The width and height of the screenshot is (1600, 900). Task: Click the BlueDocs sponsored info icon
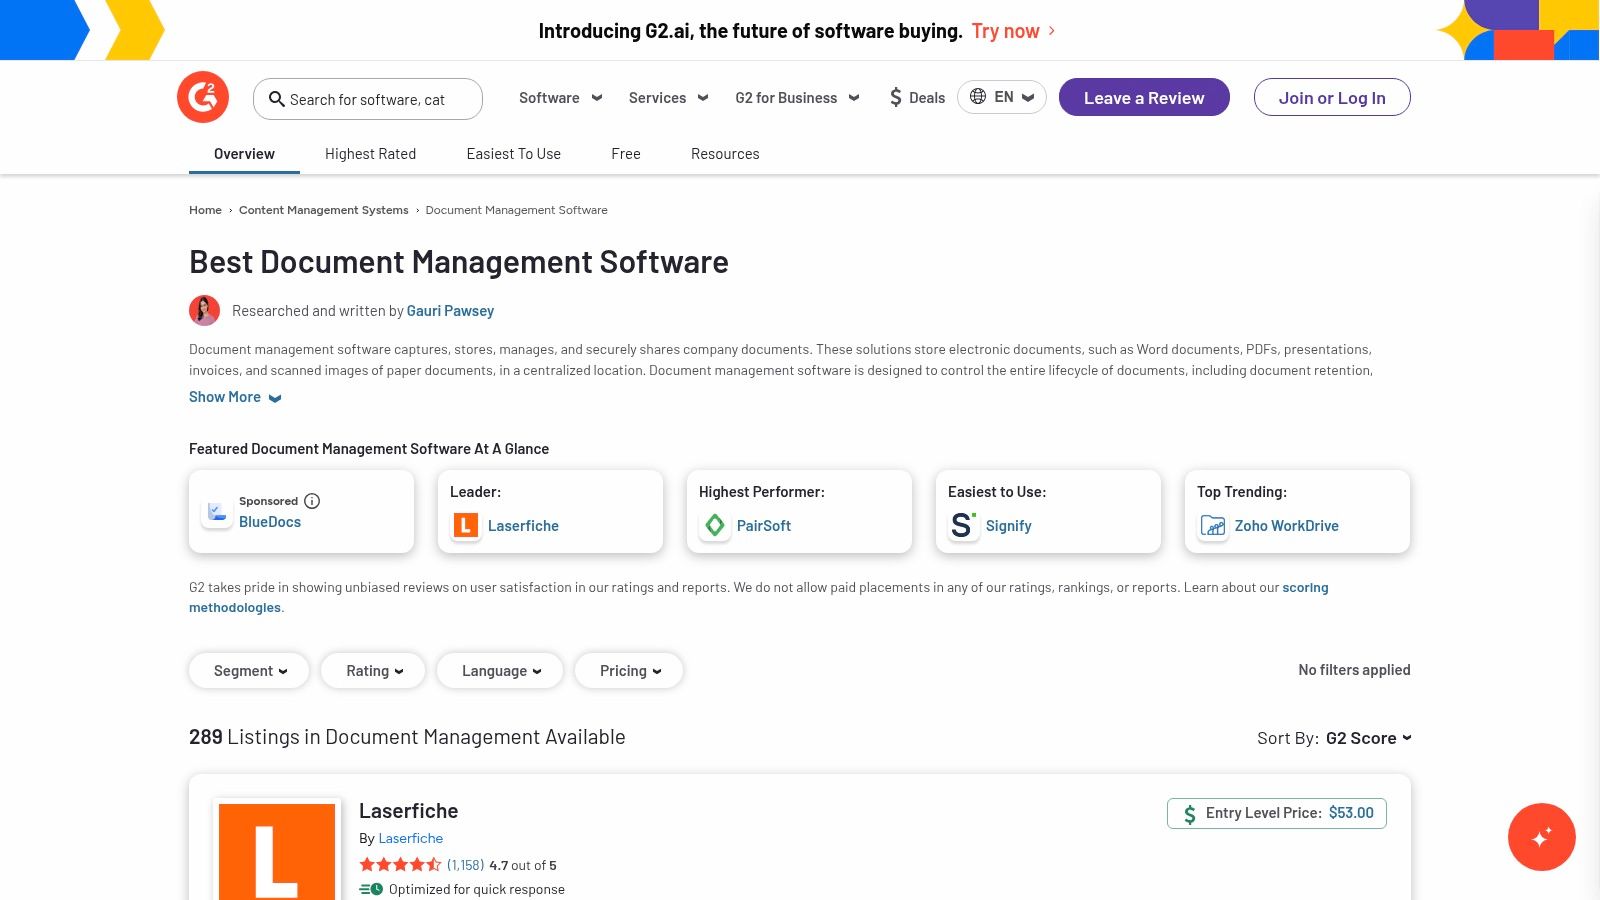point(312,501)
